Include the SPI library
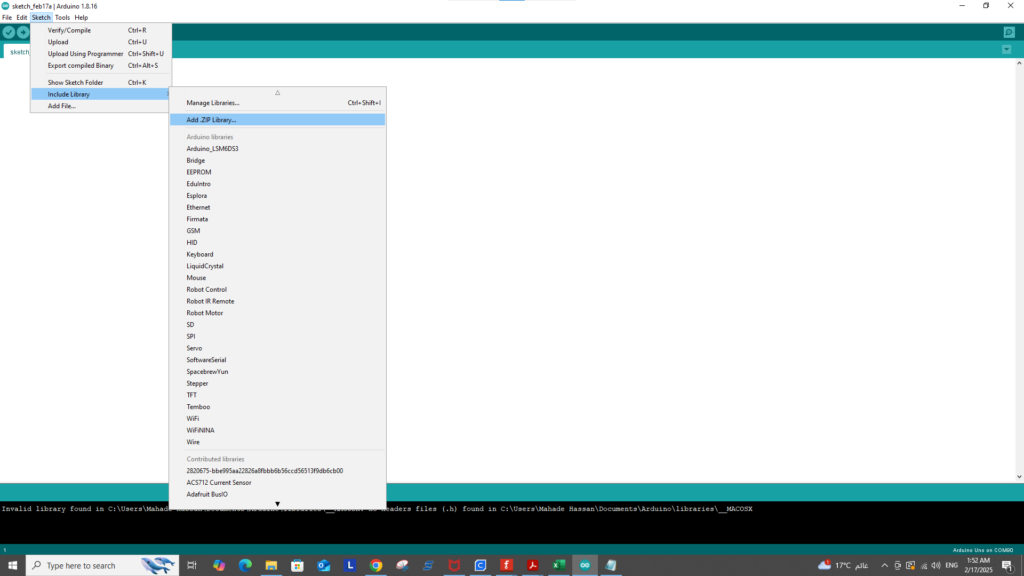 [278, 336]
